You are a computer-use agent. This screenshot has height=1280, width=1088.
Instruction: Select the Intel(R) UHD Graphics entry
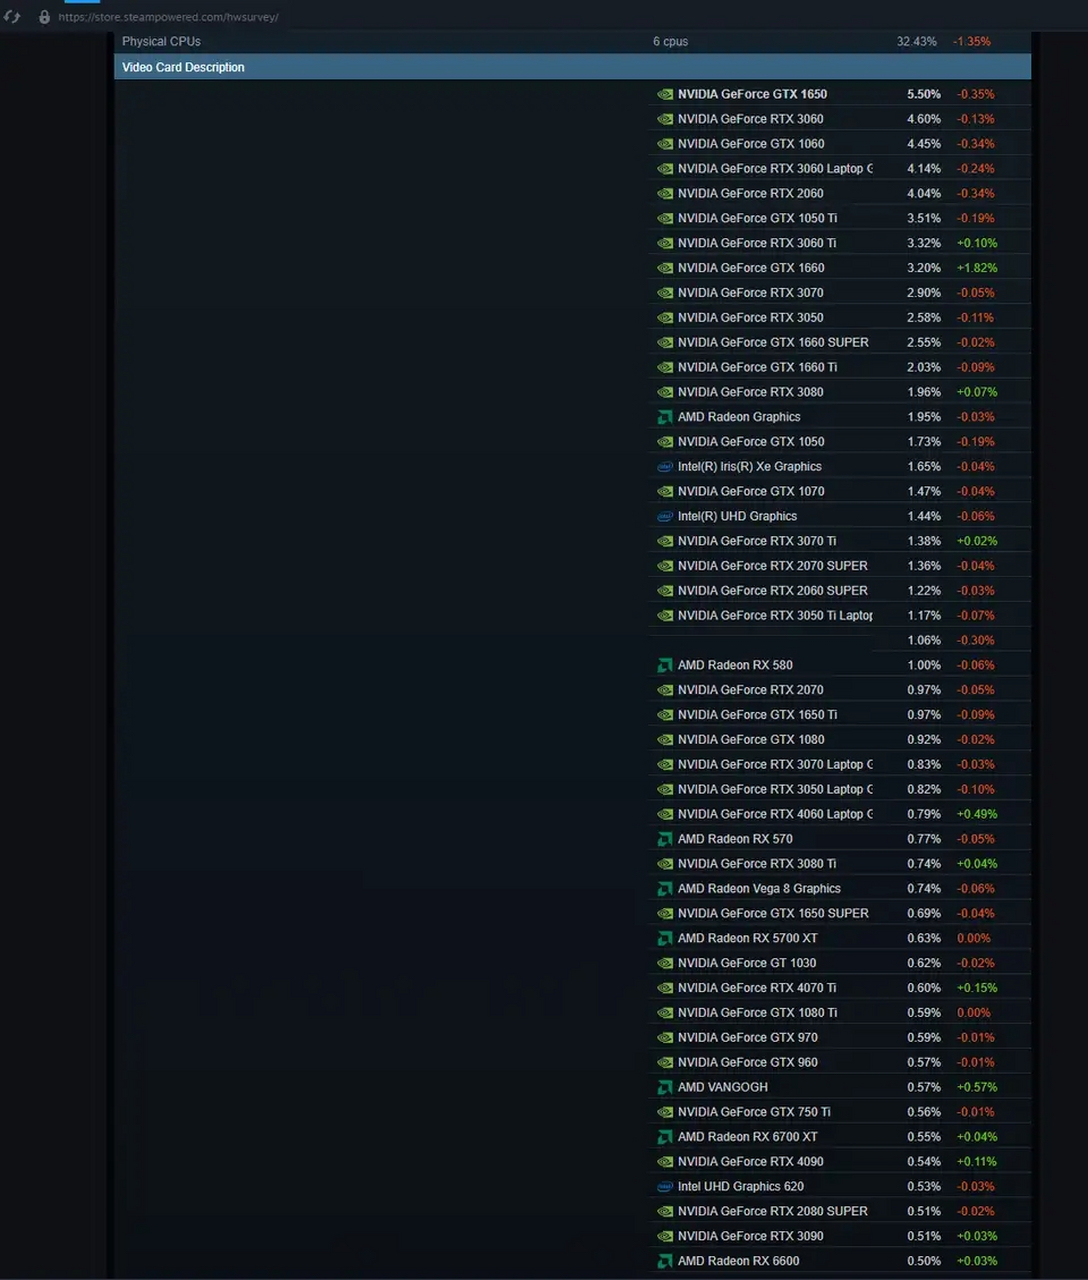tap(737, 516)
